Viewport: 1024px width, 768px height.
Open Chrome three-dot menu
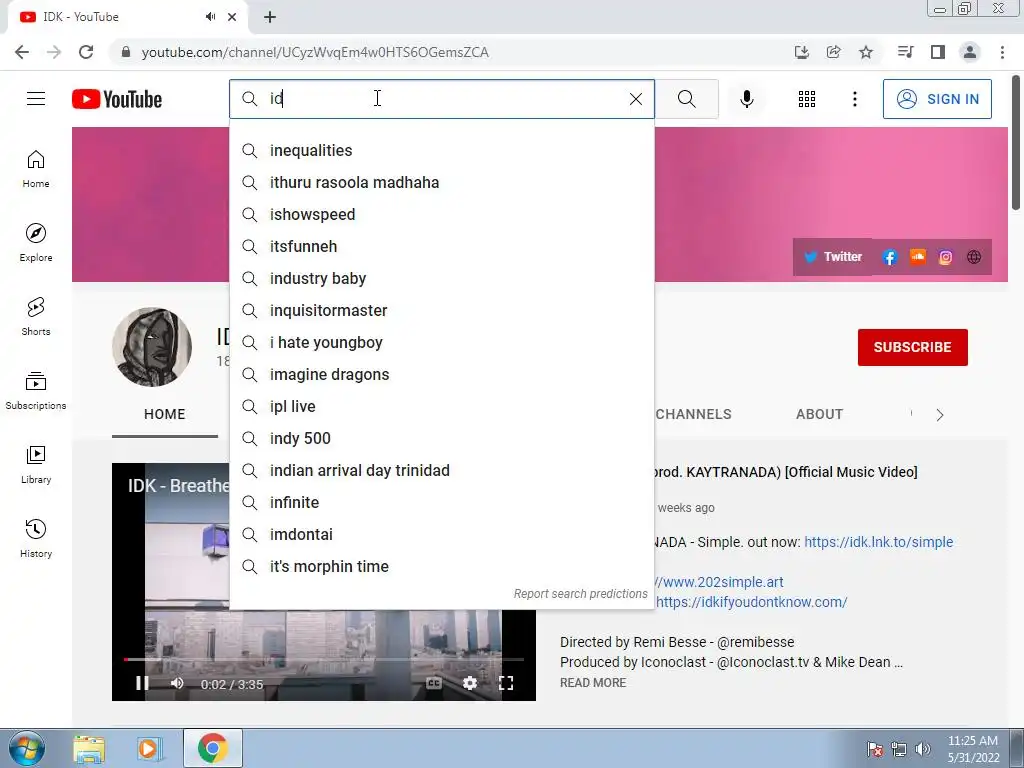(x=1002, y=52)
